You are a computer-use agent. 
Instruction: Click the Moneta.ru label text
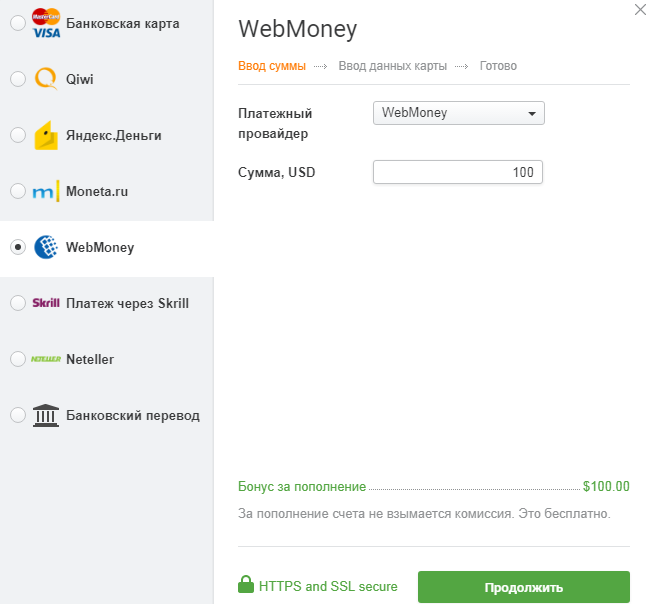coord(97,191)
